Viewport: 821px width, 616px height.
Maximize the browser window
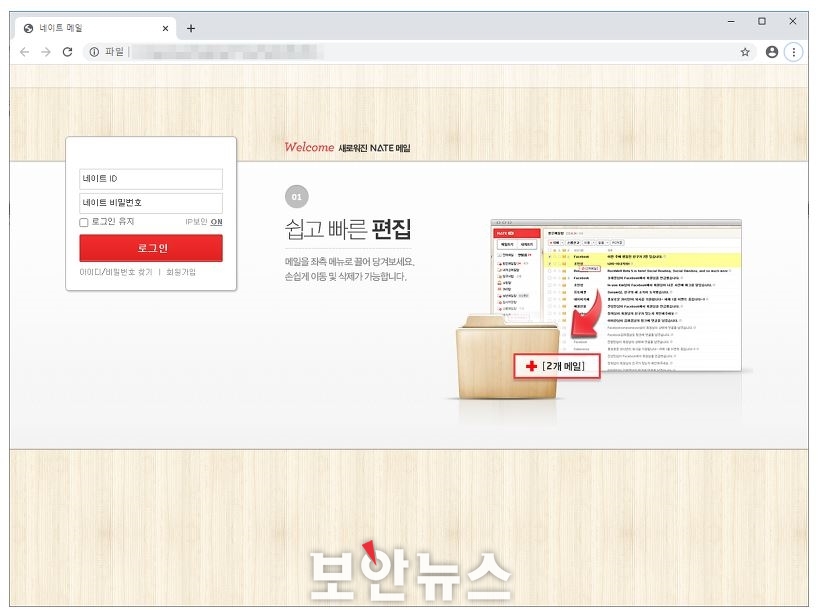[x=762, y=21]
